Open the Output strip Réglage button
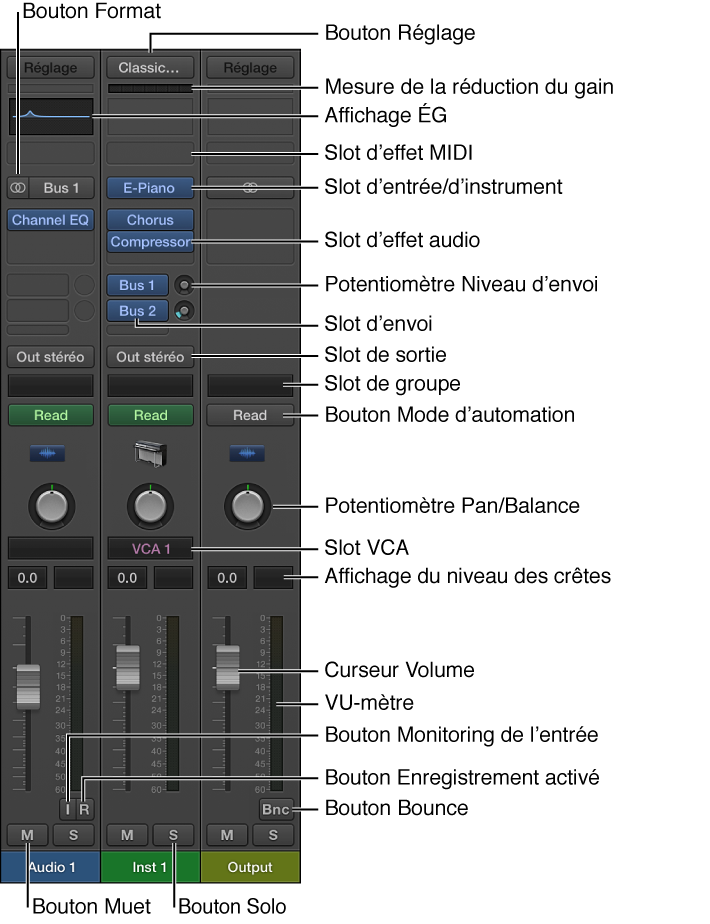The image size is (710, 924). pyautogui.click(x=250, y=68)
